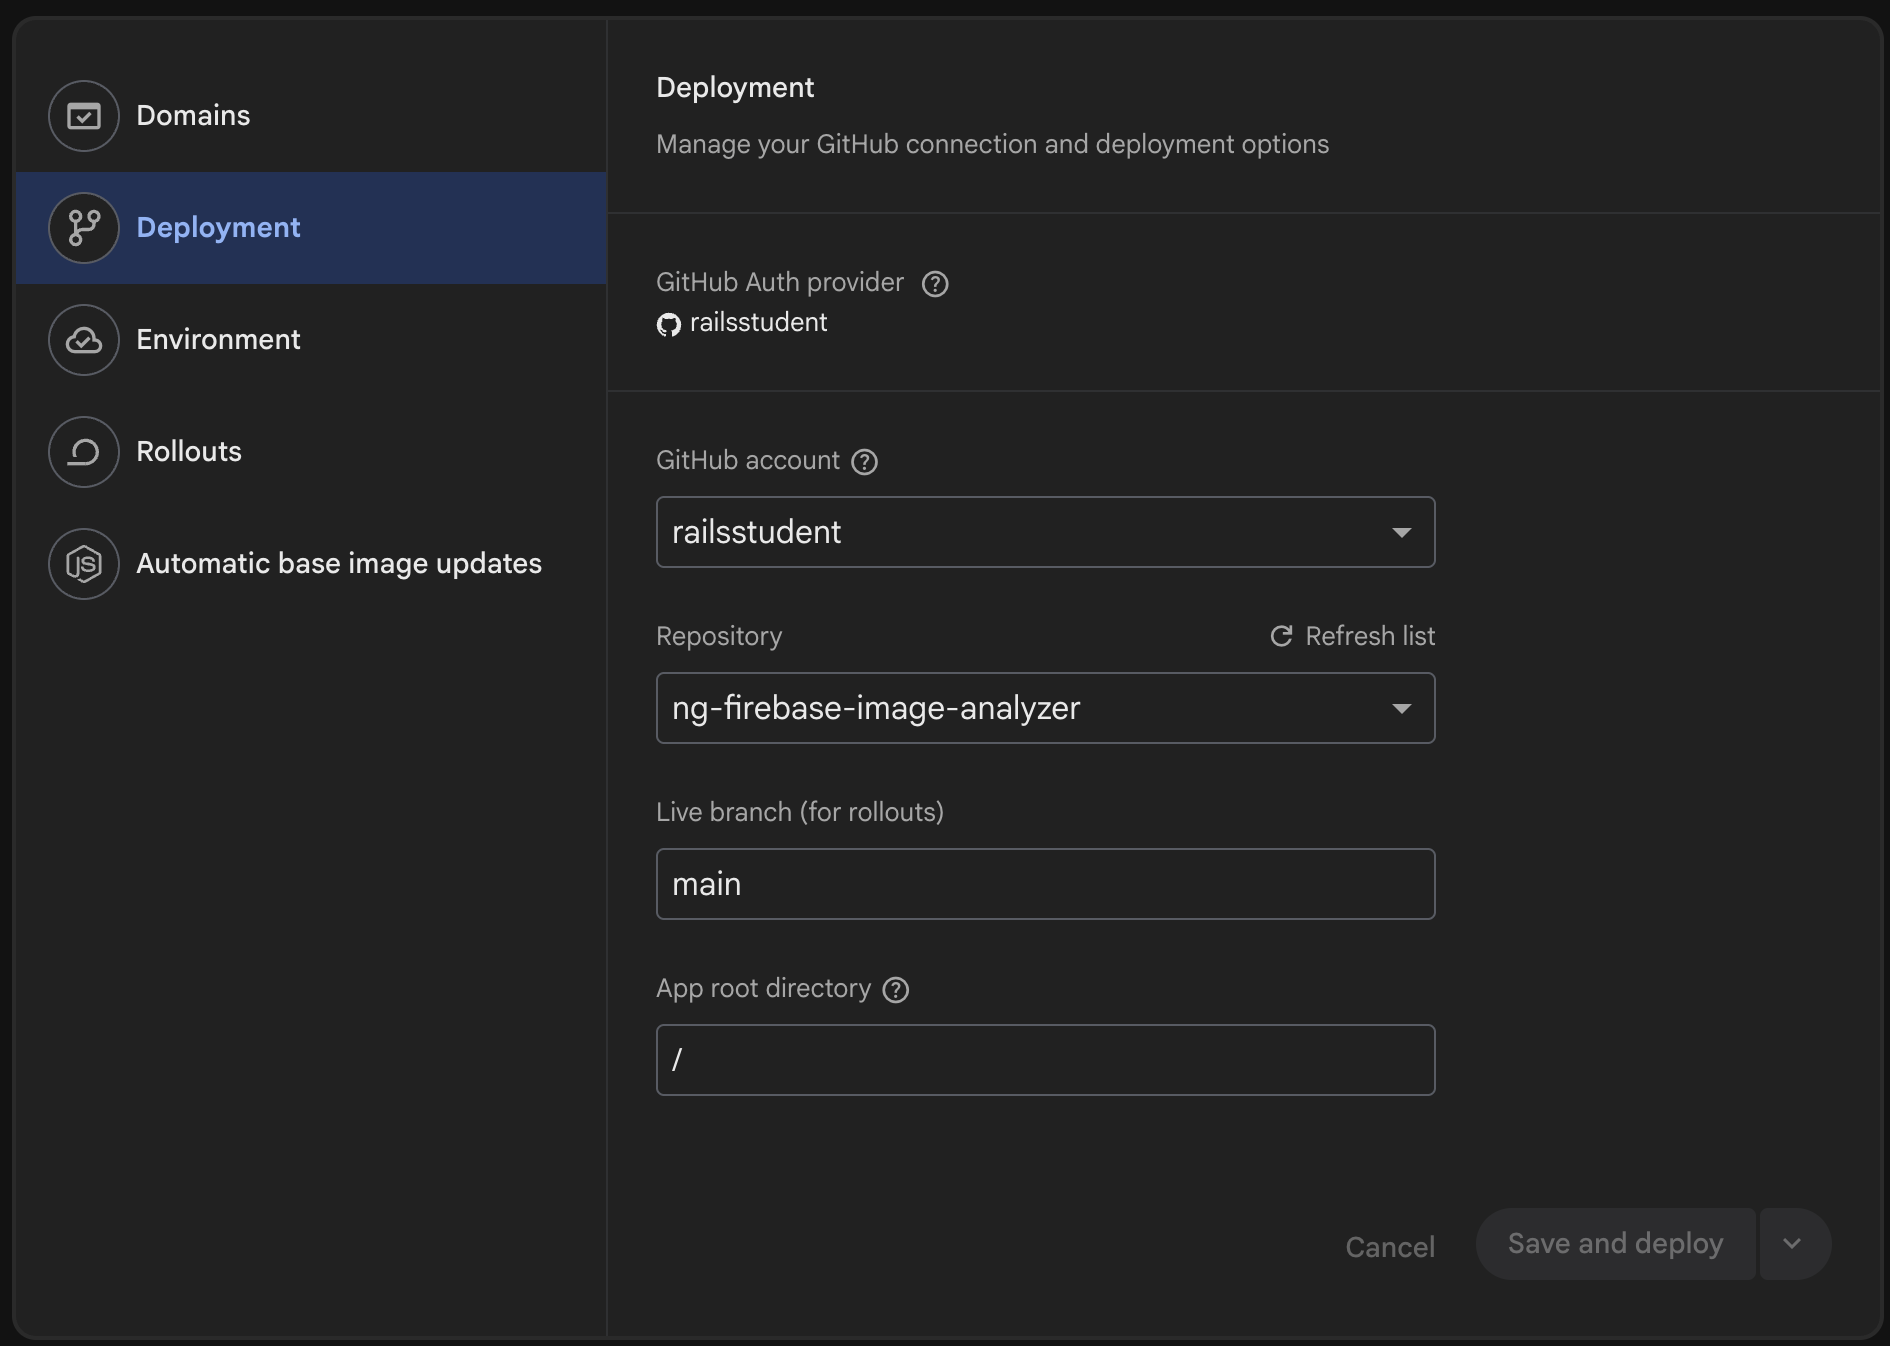The image size is (1890, 1346).
Task: Click the Deployment panel heading
Action: (x=735, y=88)
